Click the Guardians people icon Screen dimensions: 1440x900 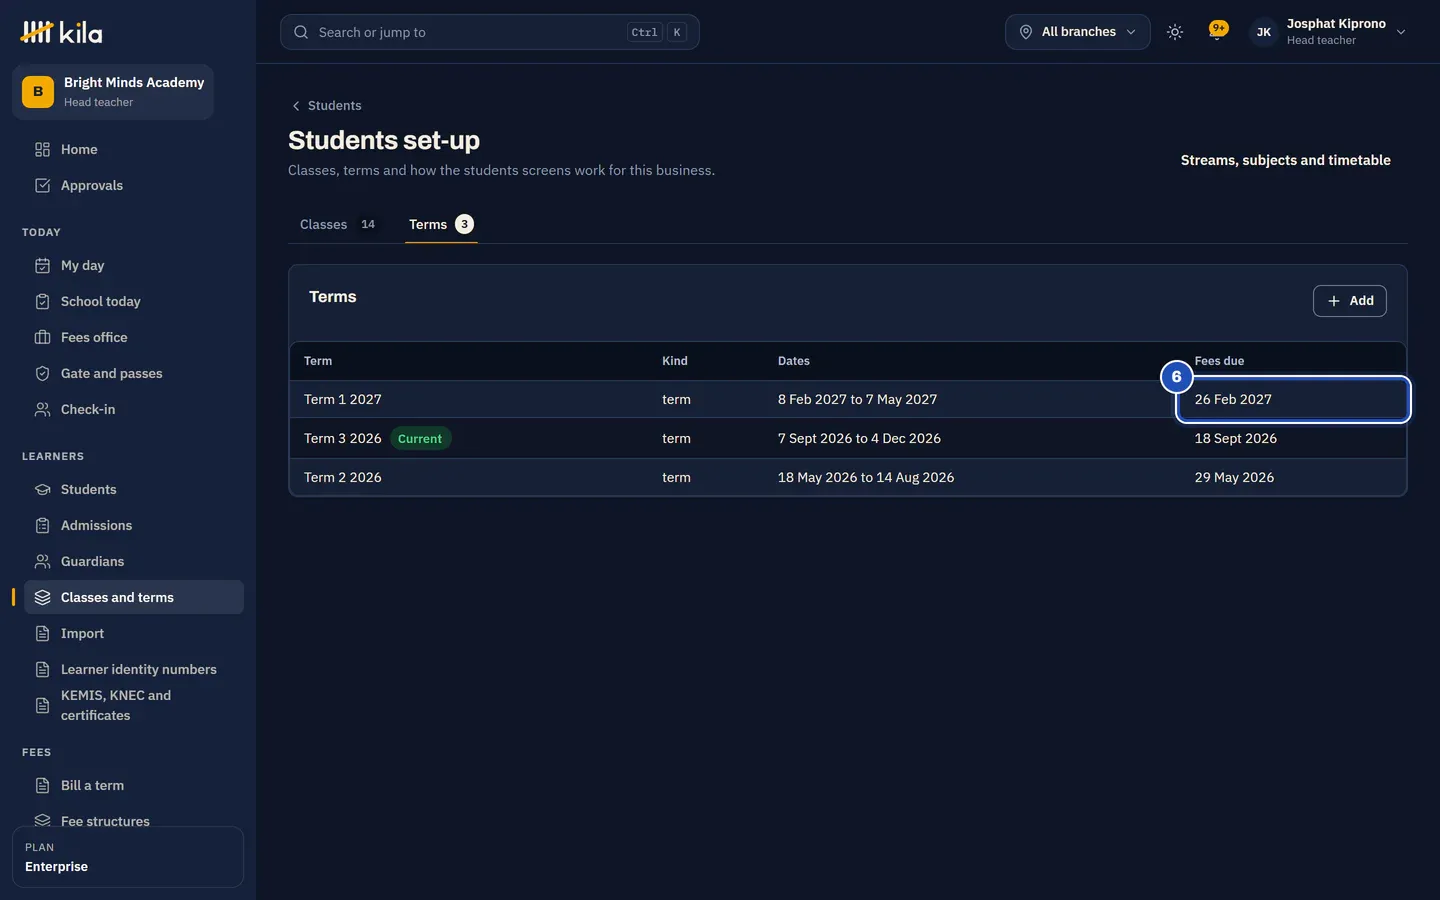(x=42, y=562)
